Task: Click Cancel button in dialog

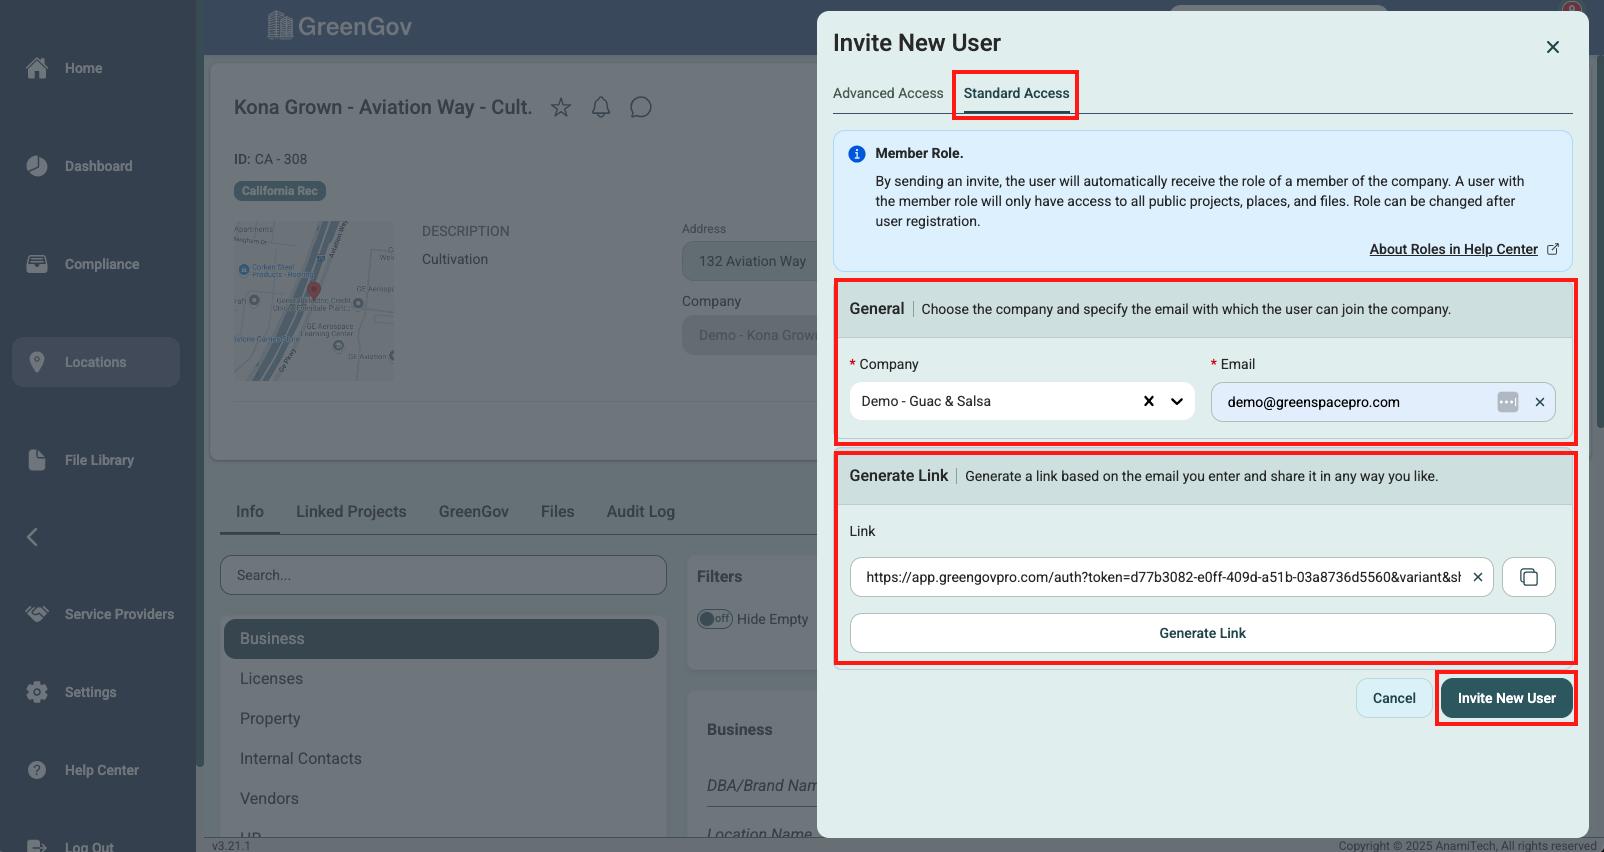Action: coord(1394,698)
